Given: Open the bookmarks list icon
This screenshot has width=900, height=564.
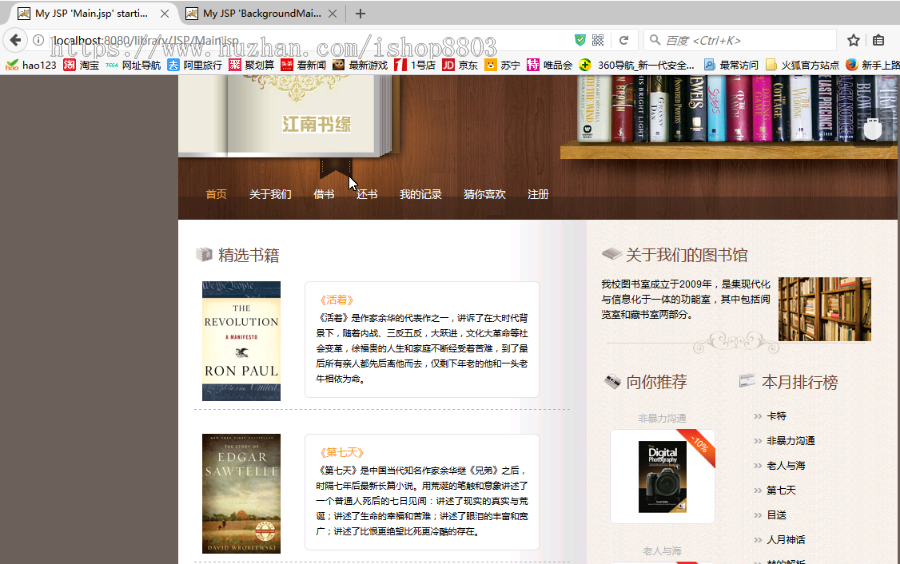Looking at the screenshot, I should [x=878, y=40].
